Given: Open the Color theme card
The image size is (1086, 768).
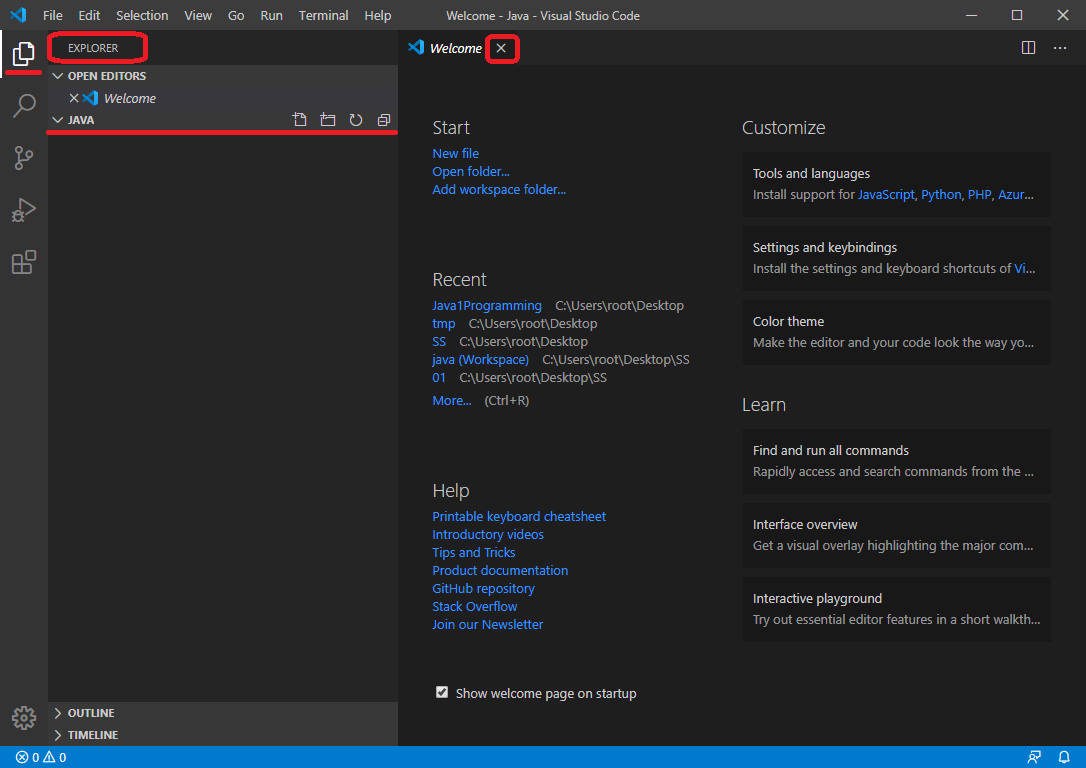Looking at the screenshot, I should 896,332.
